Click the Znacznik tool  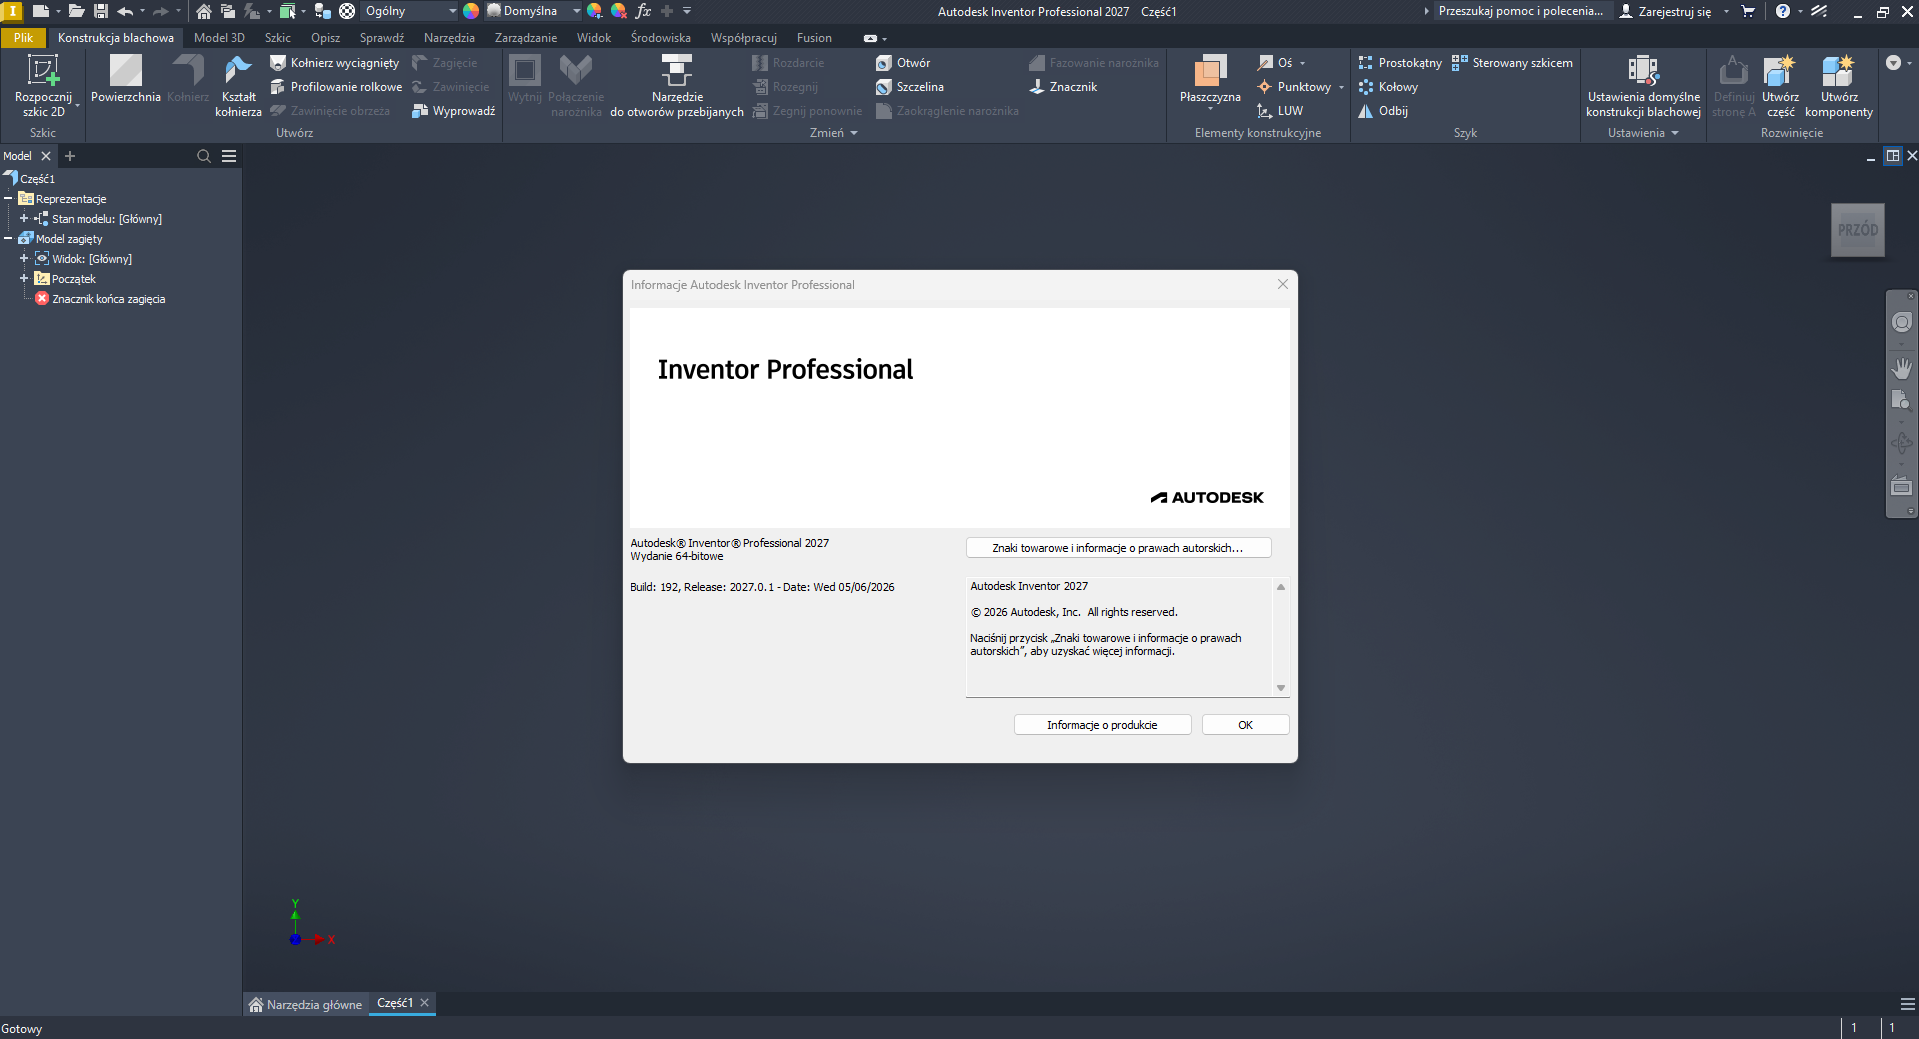tap(1063, 87)
